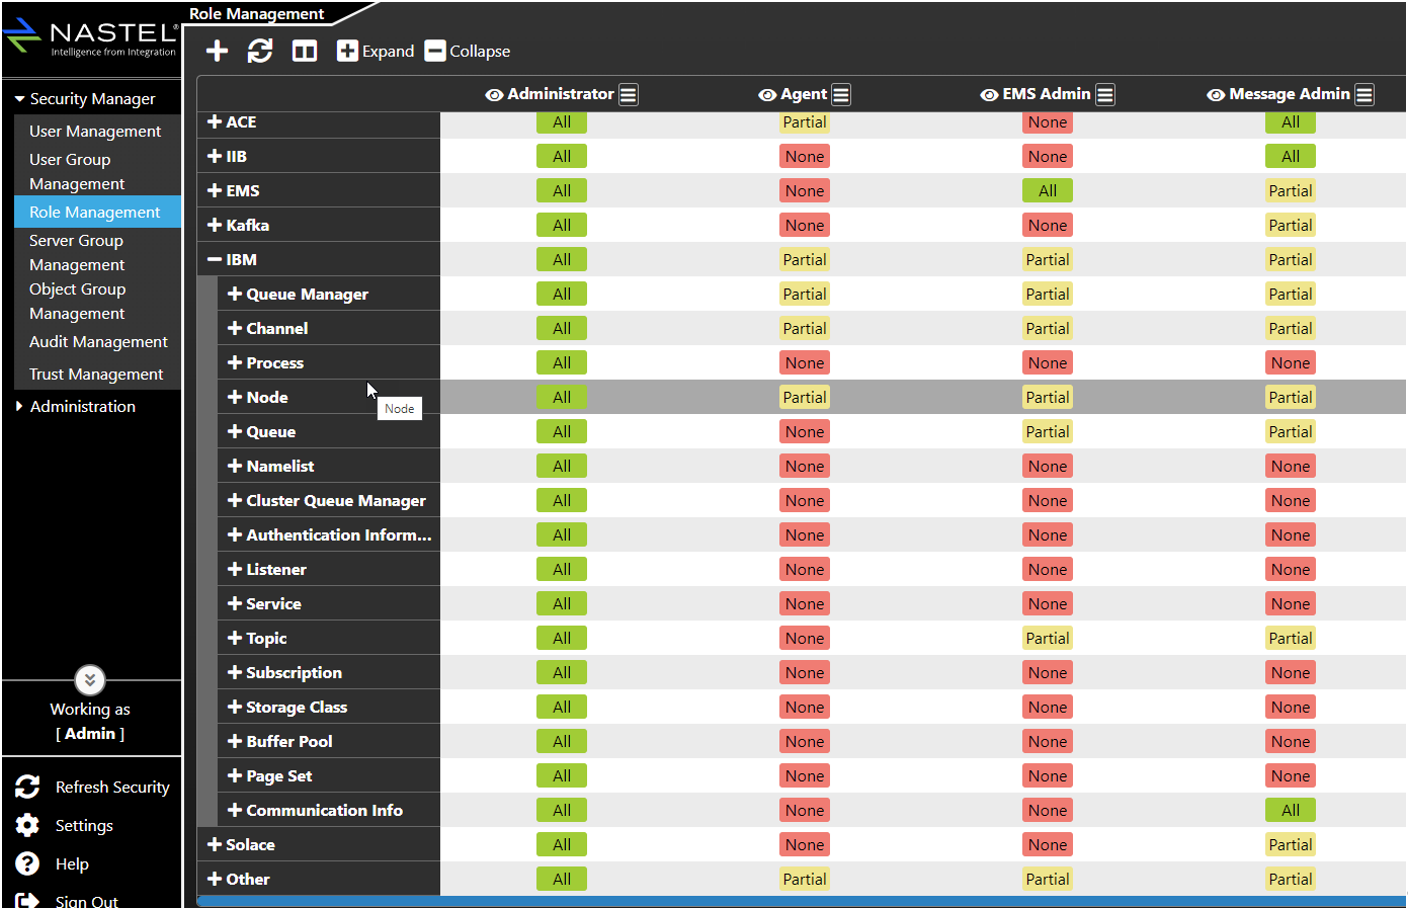
Task: Expand the Node row
Action: (x=235, y=397)
